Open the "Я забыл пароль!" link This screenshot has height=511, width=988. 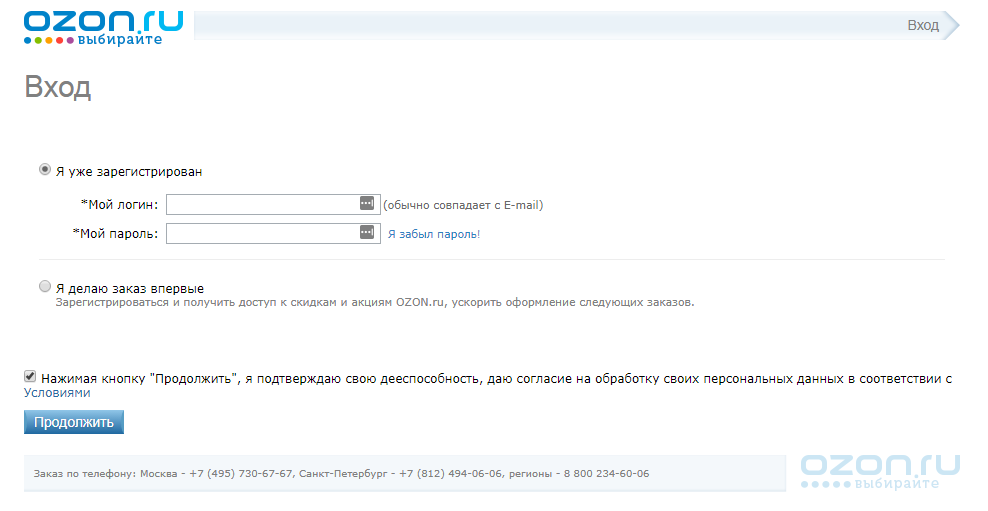(434, 234)
